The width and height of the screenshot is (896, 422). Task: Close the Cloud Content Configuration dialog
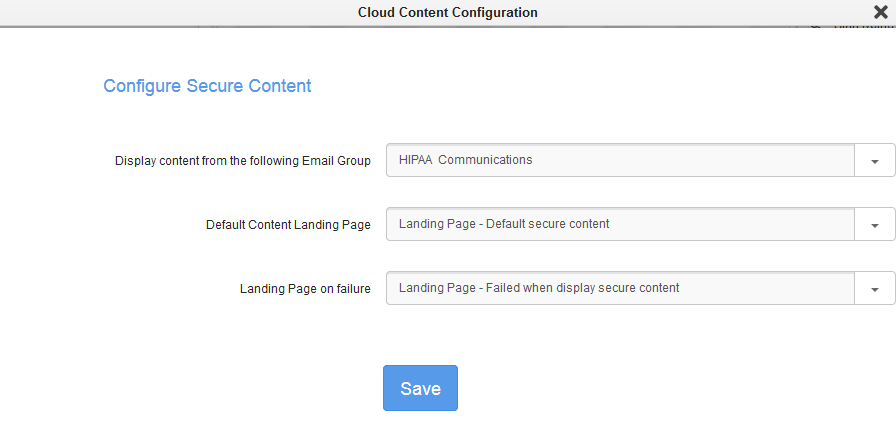tap(880, 12)
